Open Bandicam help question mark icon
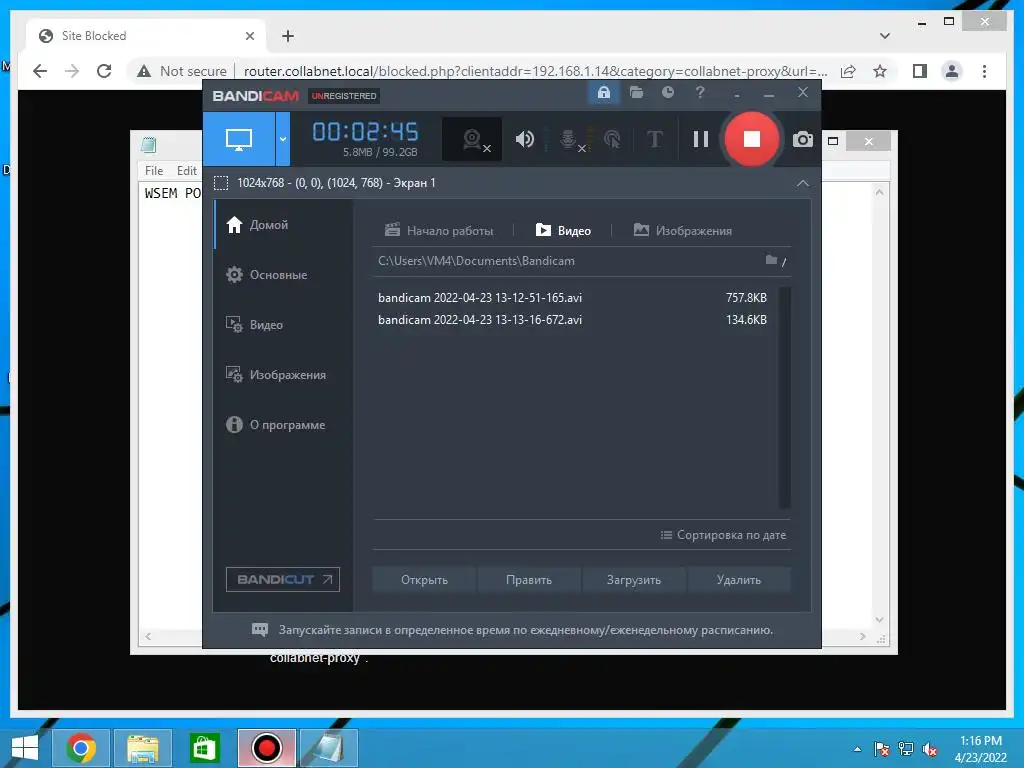This screenshot has width=1024, height=768. tap(699, 93)
